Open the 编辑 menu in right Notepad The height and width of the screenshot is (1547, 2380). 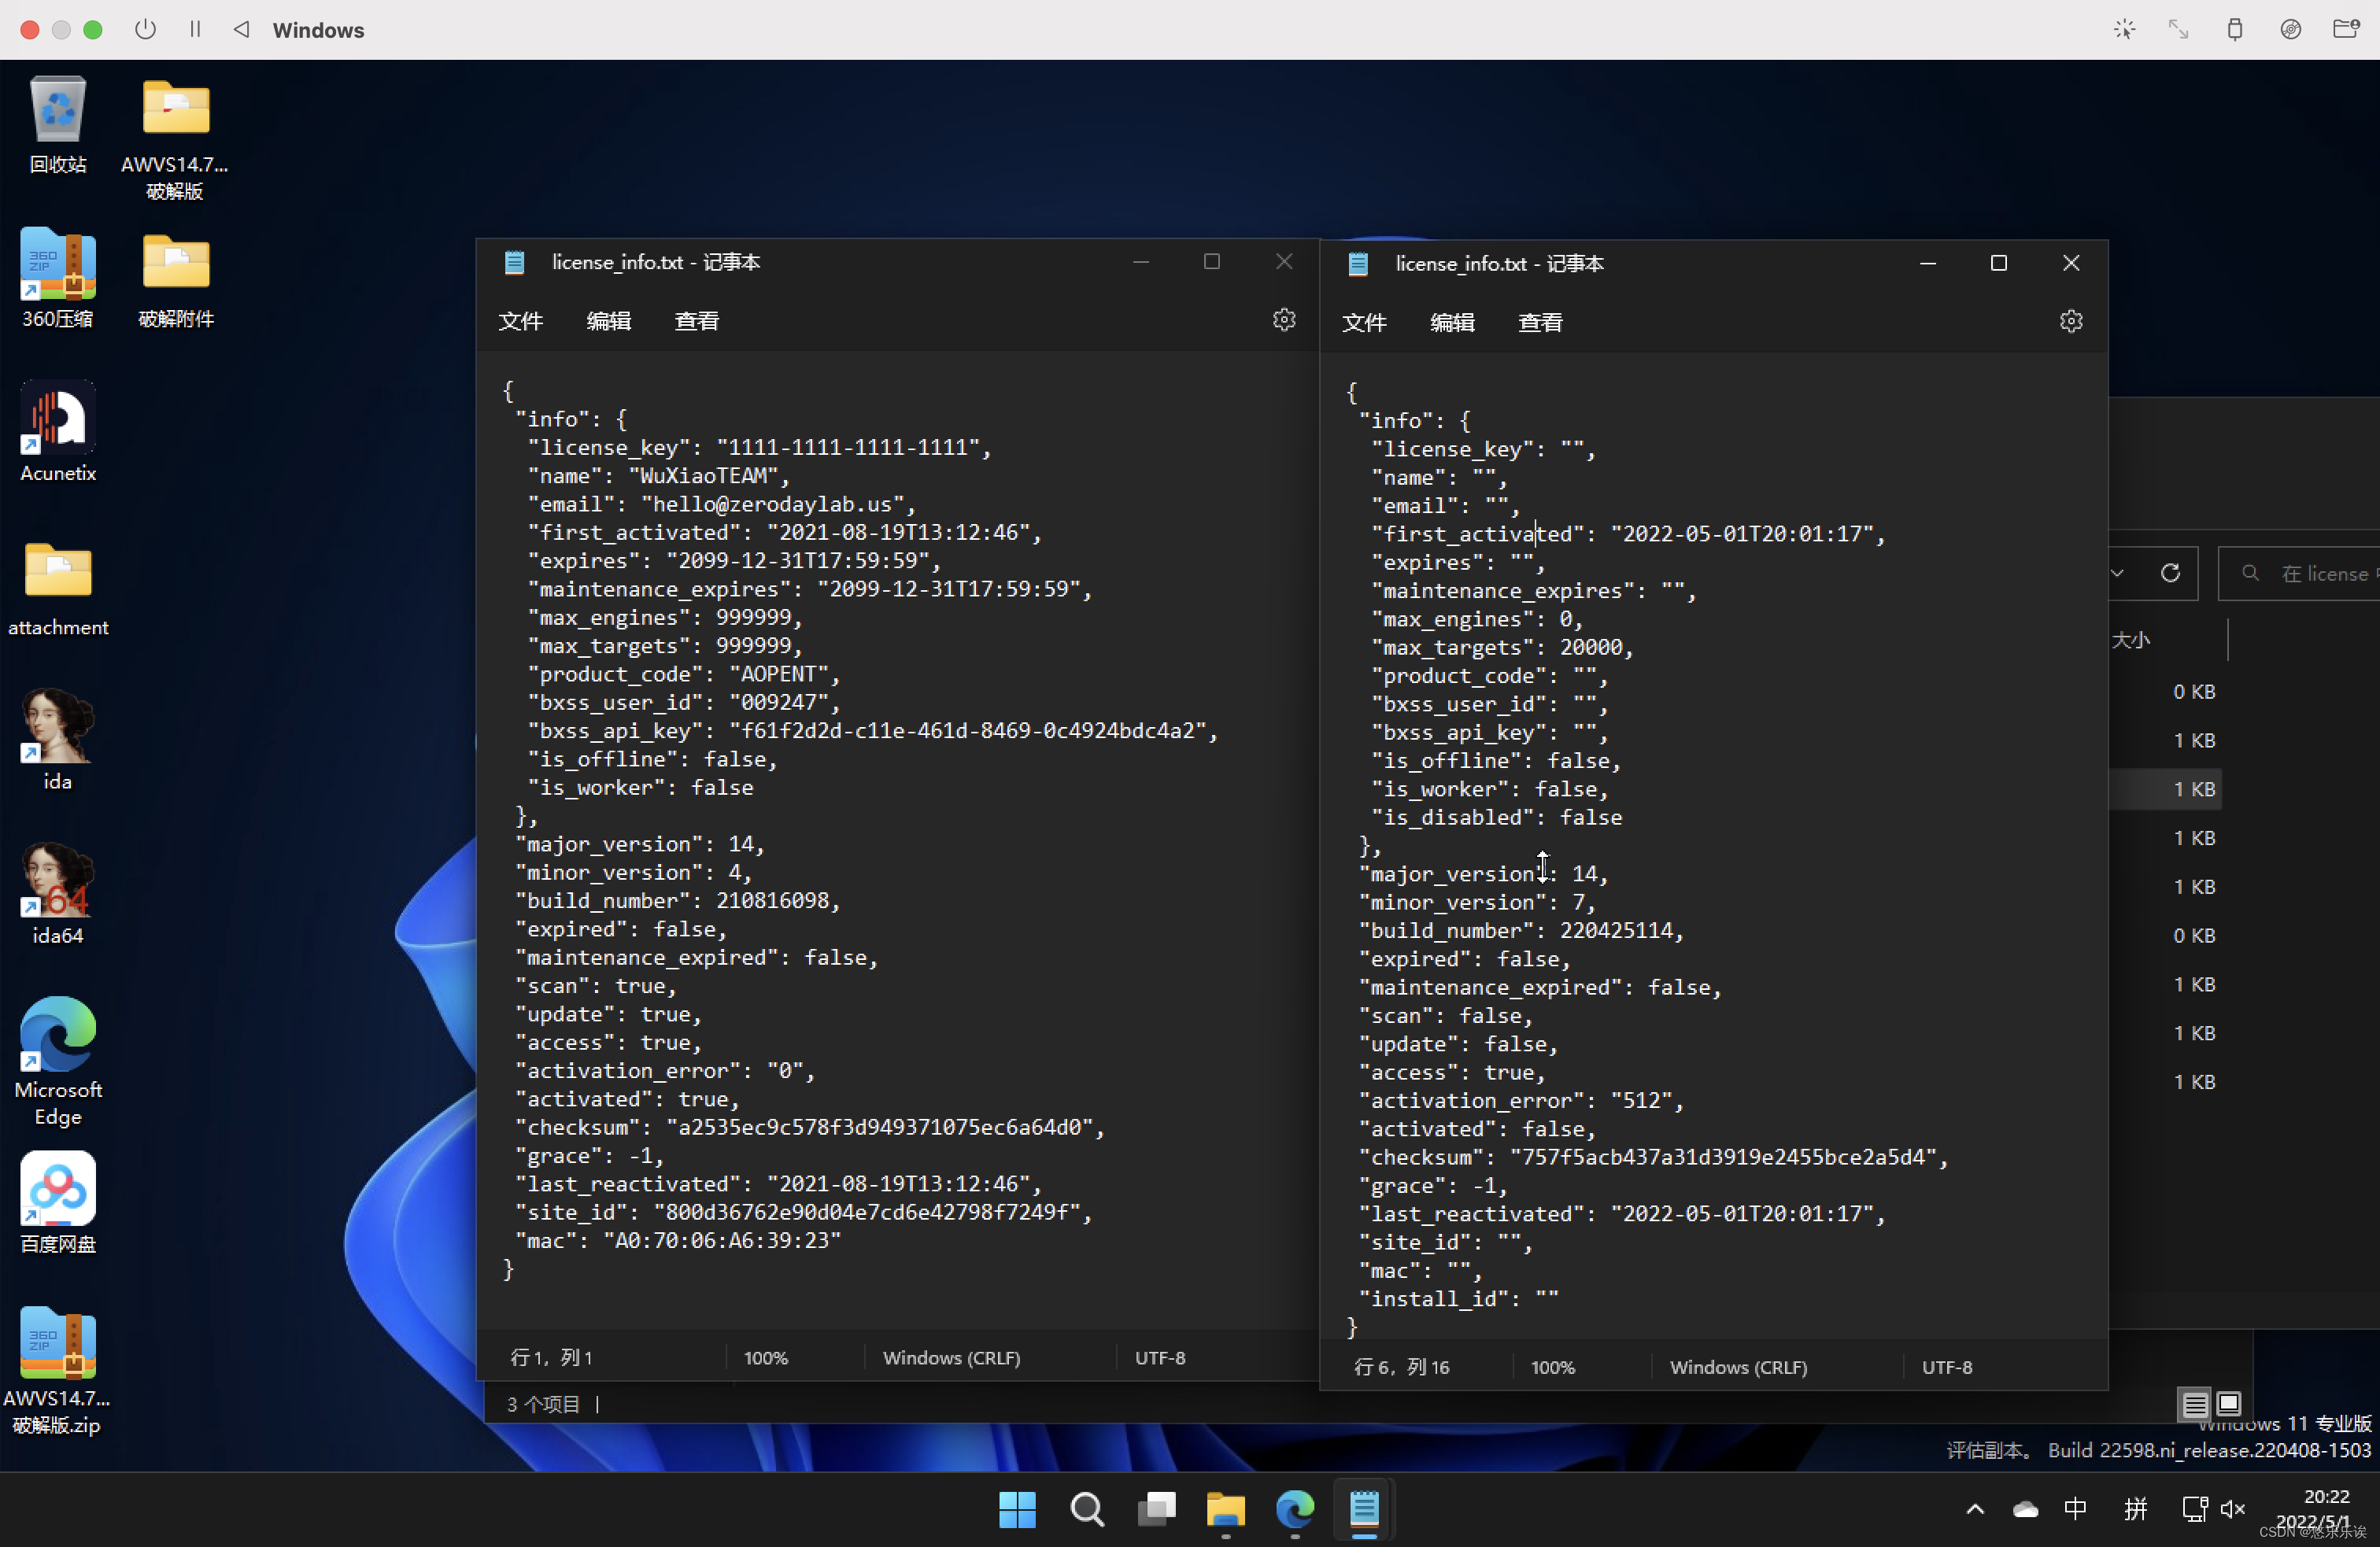[1452, 323]
